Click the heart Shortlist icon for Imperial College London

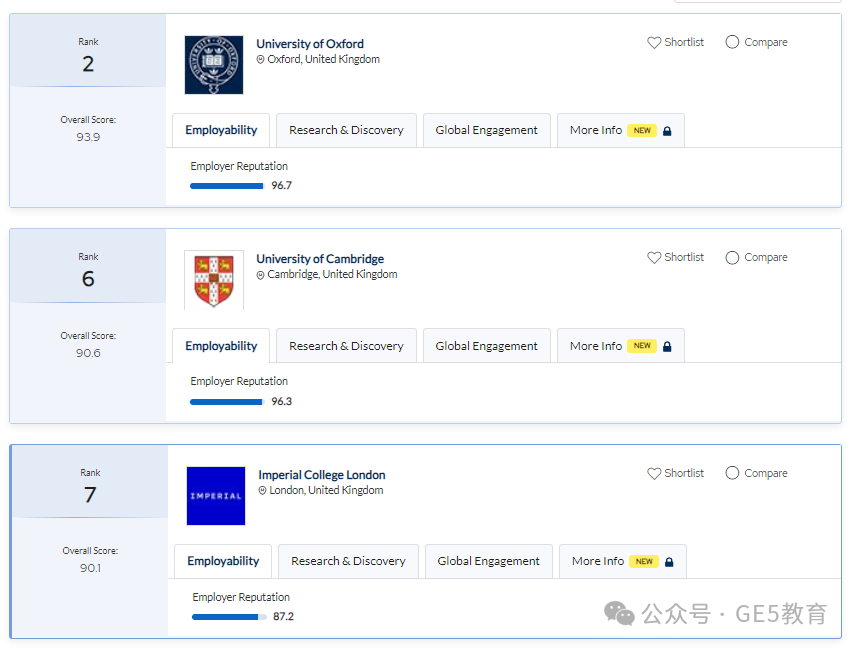[x=654, y=473]
